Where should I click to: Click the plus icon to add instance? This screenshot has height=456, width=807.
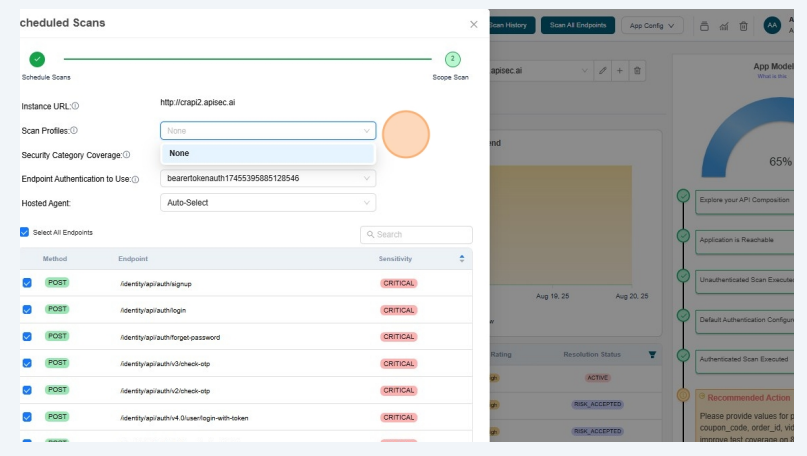tap(620, 71)
